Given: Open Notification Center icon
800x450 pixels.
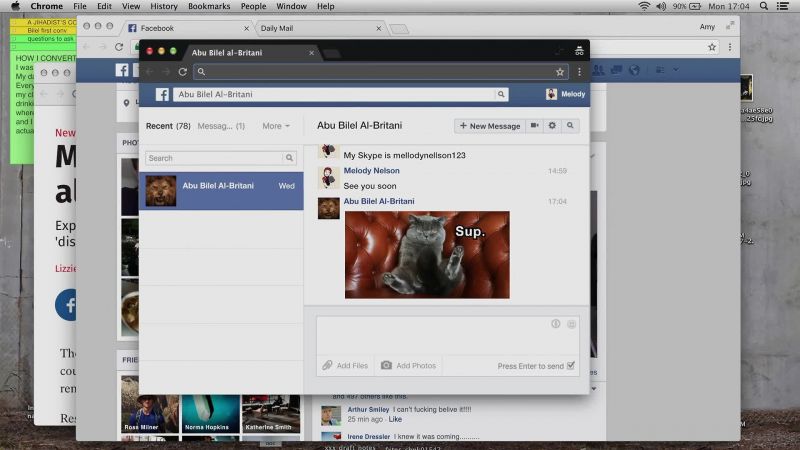Looking at the screenshot, I should (x=783, y=6).
